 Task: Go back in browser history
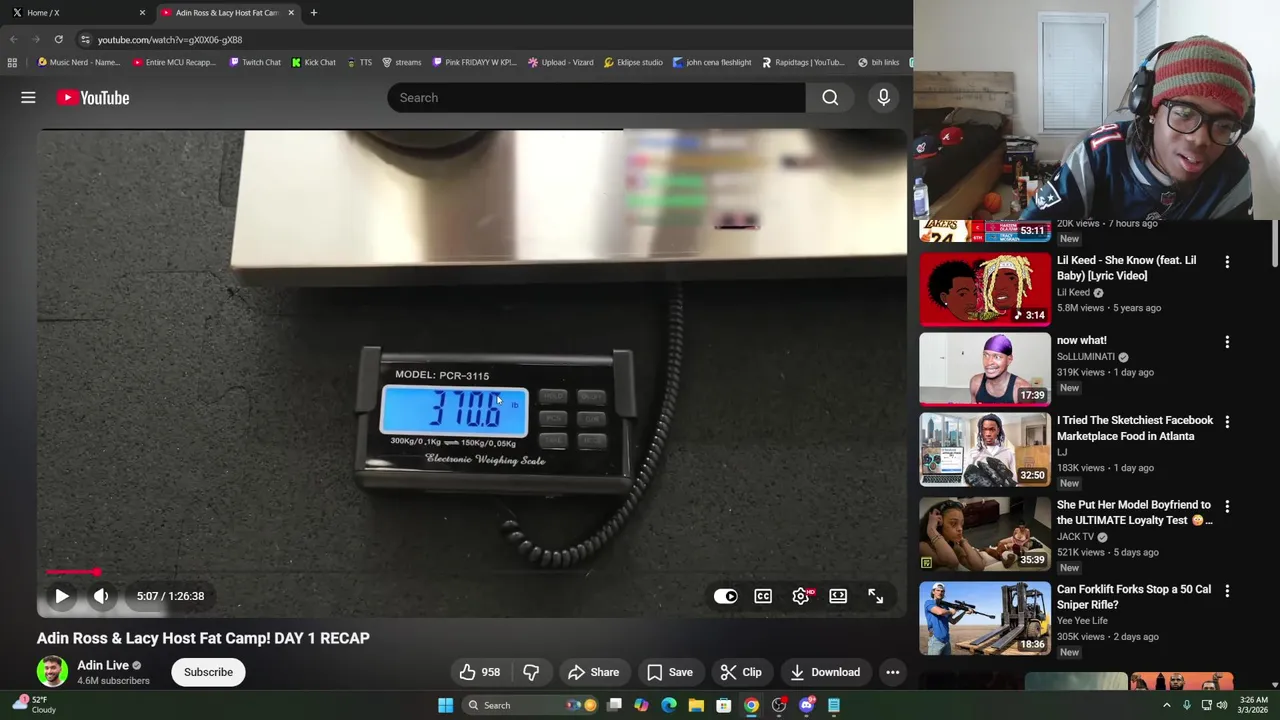(13, 39)
